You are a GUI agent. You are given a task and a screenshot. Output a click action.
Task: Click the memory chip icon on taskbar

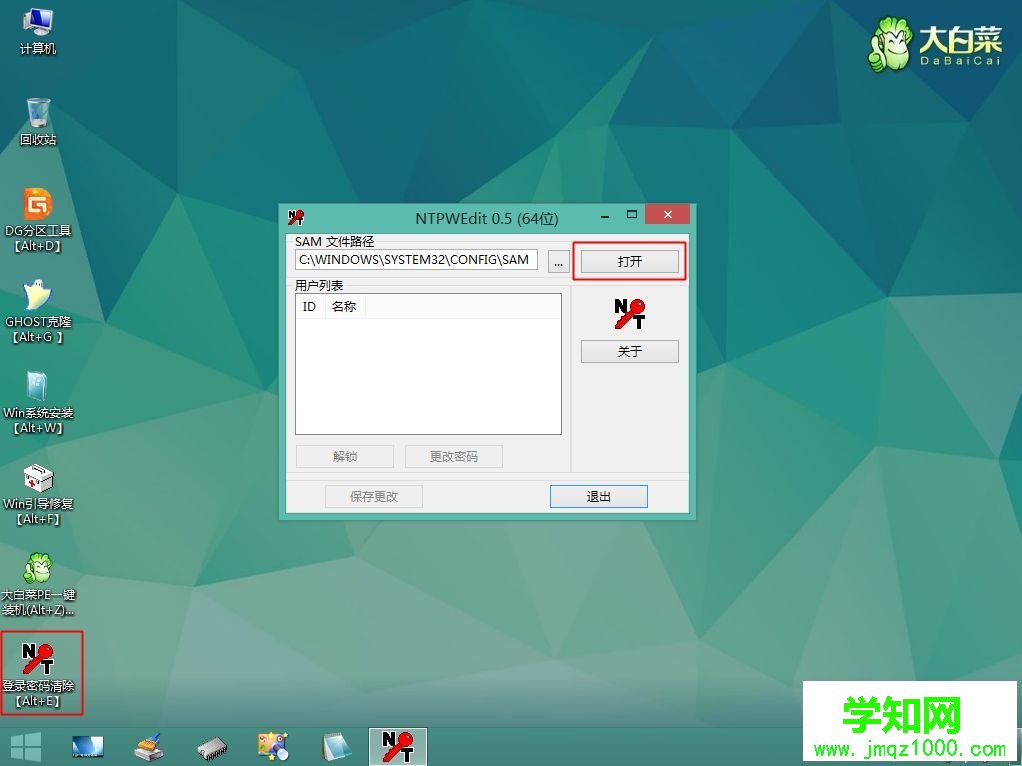click(211, 746)
